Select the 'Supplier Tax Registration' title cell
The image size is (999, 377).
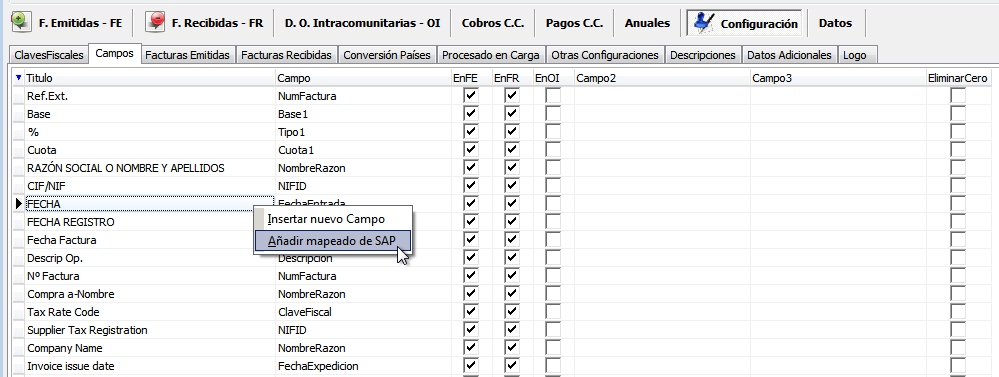149,330
